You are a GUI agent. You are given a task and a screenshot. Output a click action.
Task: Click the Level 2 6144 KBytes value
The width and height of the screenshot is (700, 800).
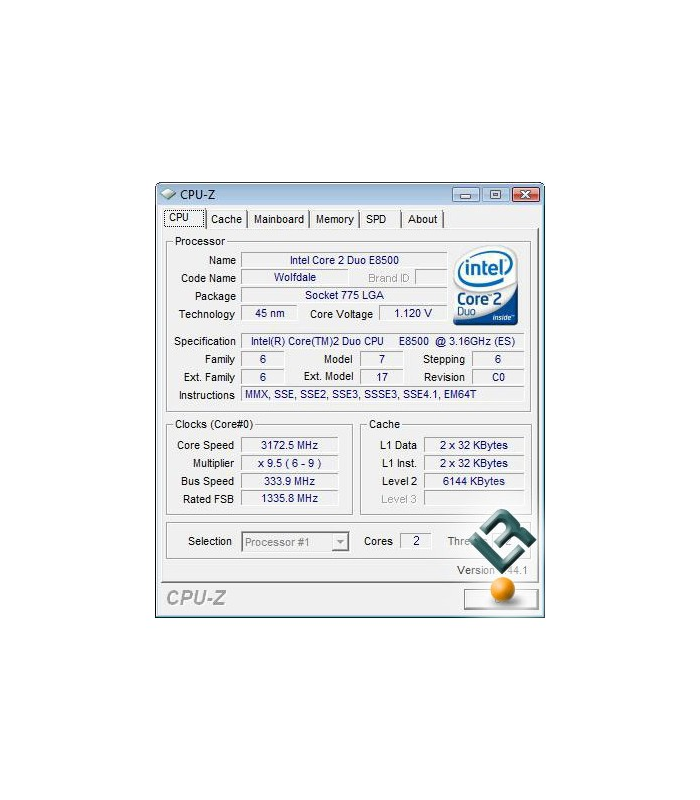point(474,481)
